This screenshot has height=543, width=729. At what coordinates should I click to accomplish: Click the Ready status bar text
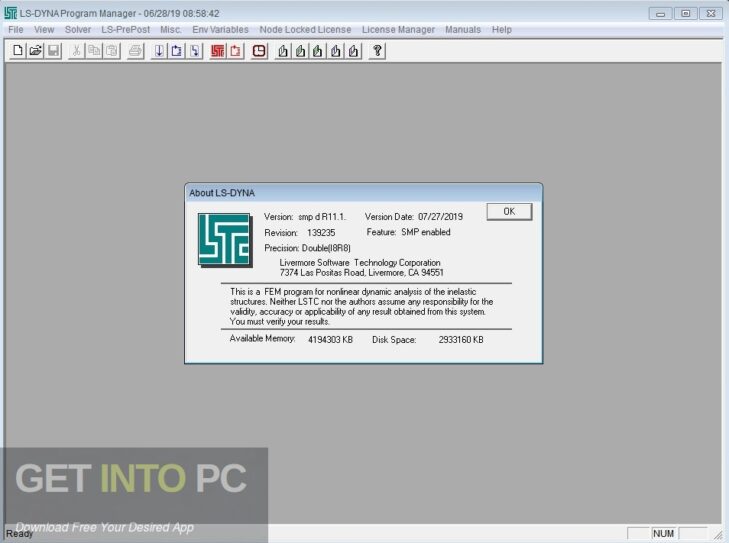tap(19, 534)
